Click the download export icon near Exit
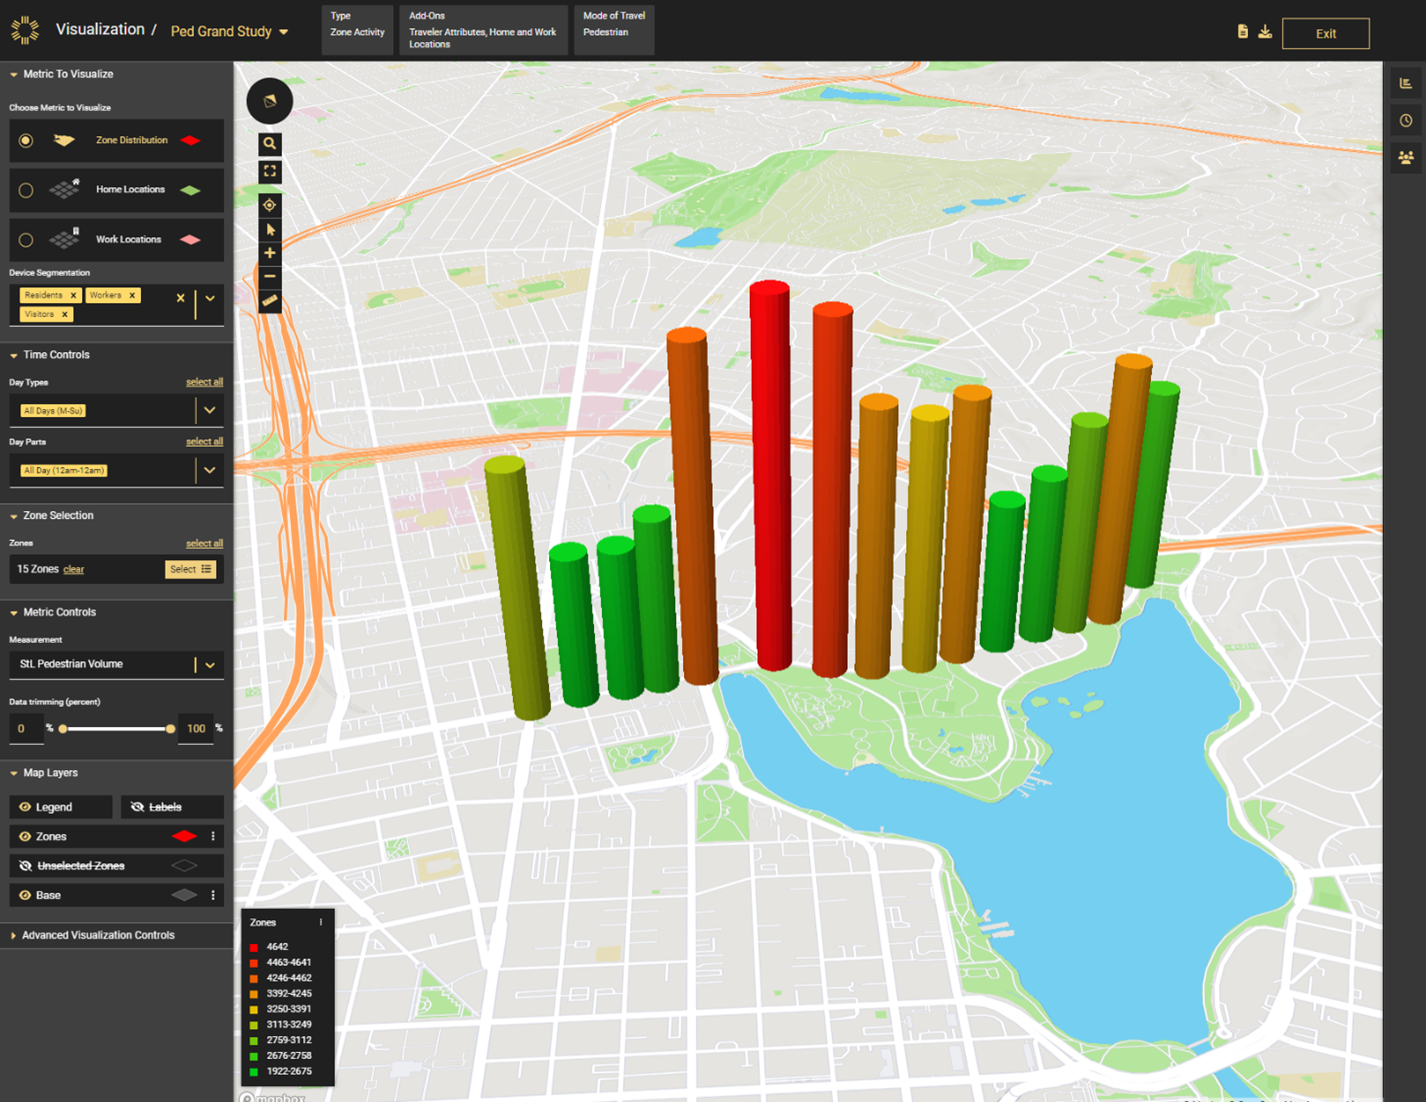The image size is (1426, 1102). [1264, 31]
